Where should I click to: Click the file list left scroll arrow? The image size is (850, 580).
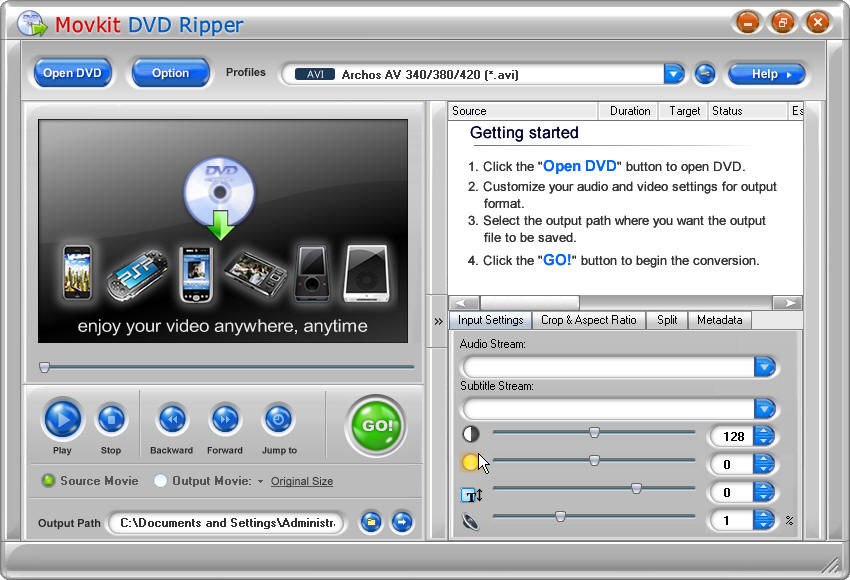point(465,302)
